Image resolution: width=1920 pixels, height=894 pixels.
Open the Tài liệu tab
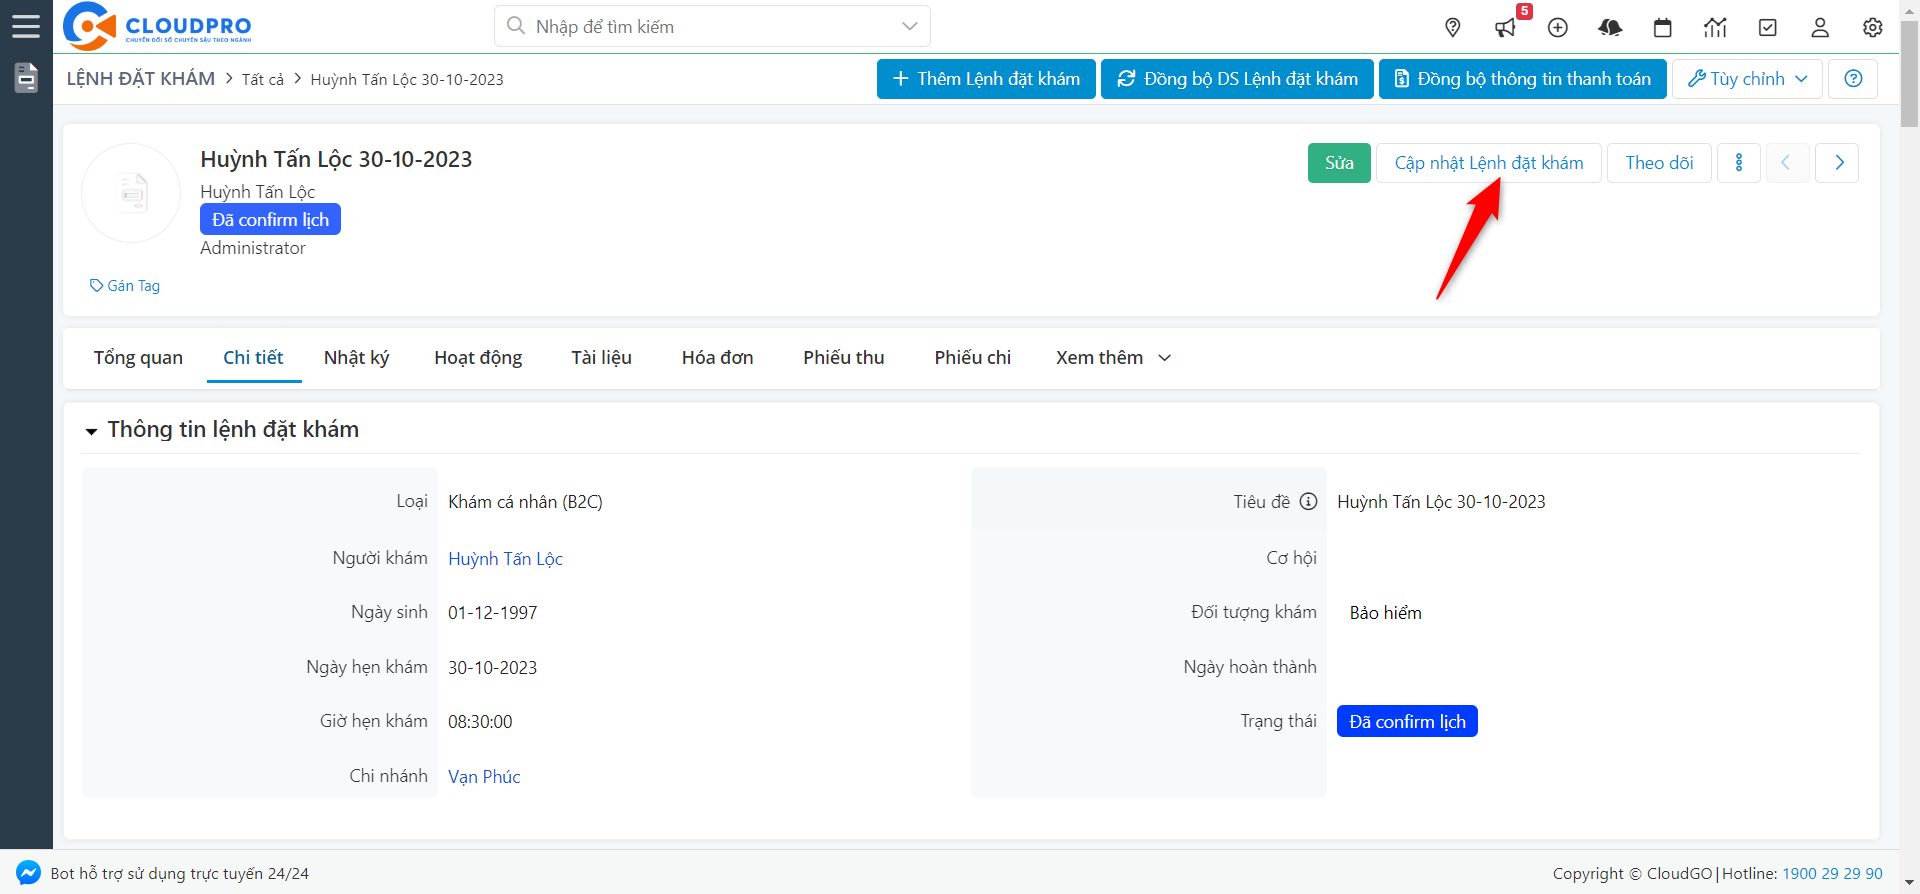click(601, 358)
